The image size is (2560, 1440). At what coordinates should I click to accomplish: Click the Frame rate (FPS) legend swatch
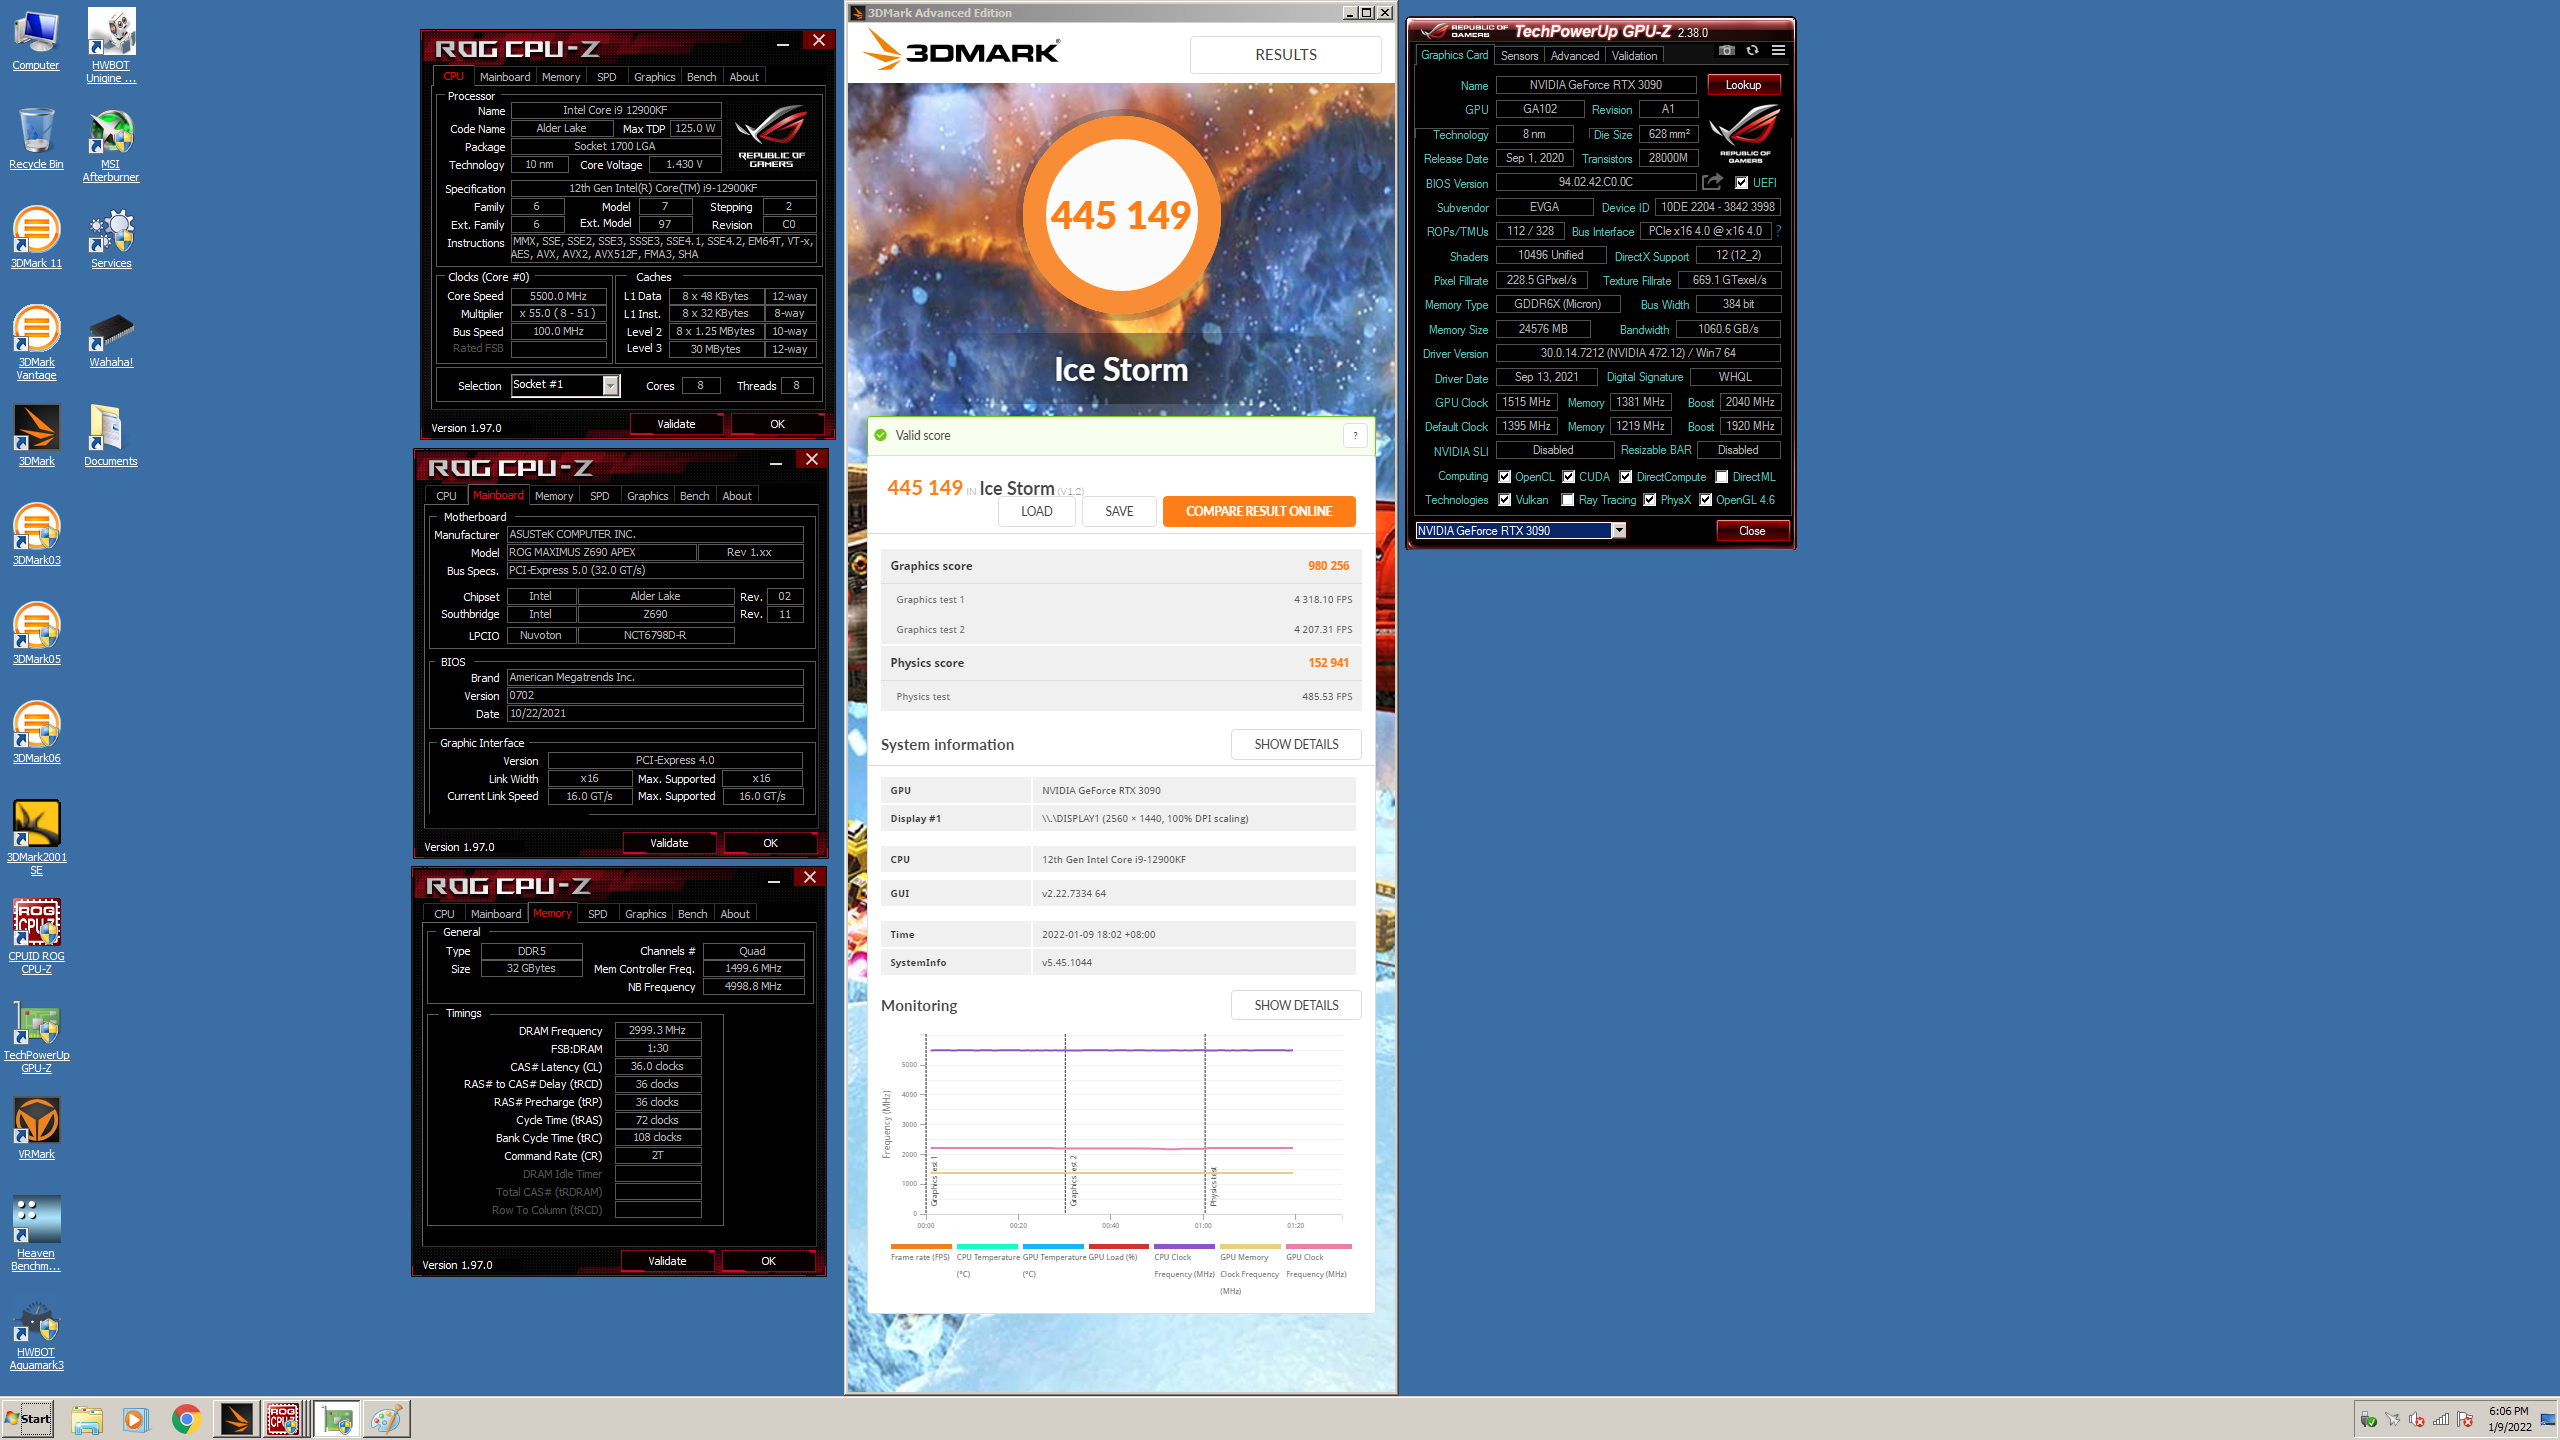point(920,1246)
